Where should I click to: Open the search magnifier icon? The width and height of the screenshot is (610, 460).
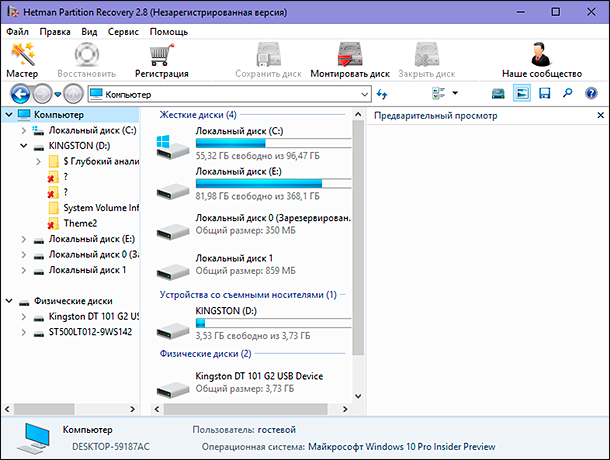[x=568, y=93]
